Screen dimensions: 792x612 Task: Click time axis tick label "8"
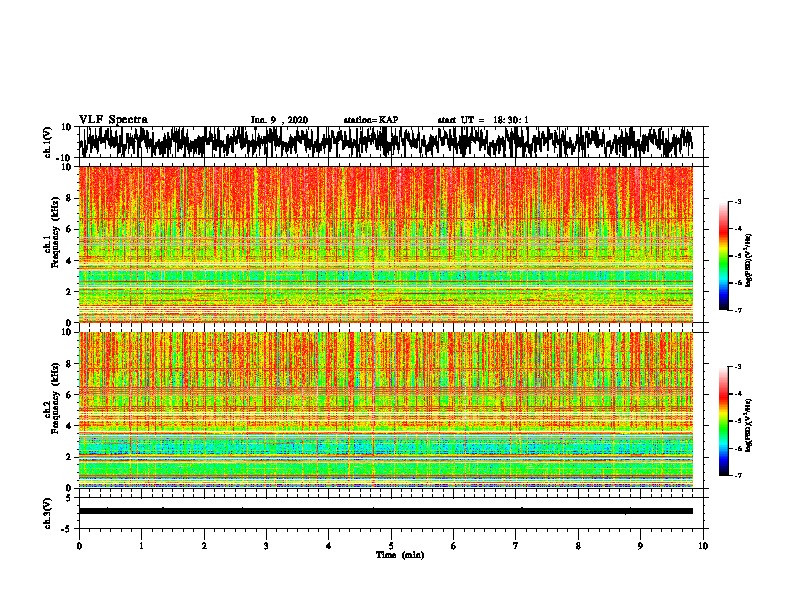coord(578,546)
